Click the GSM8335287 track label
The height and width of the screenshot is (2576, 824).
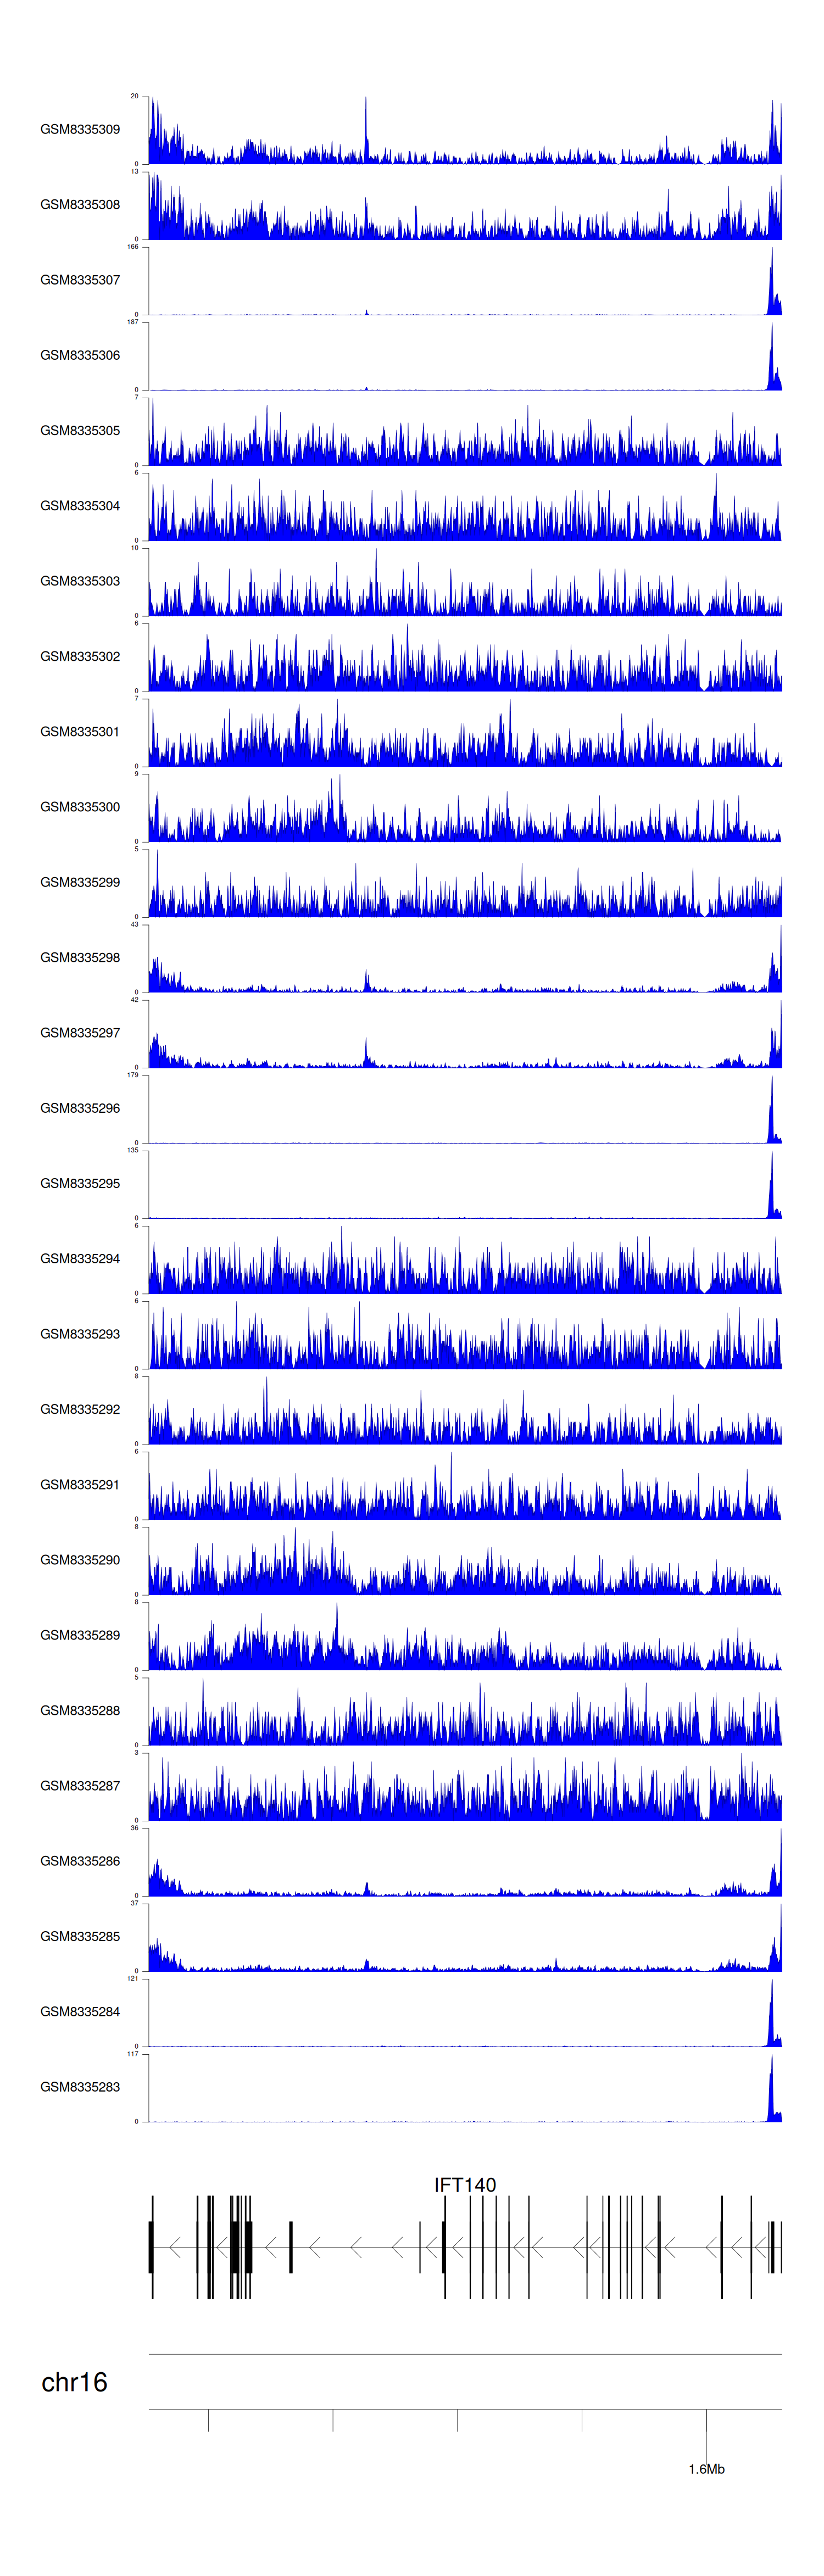tap(80, 1785)
